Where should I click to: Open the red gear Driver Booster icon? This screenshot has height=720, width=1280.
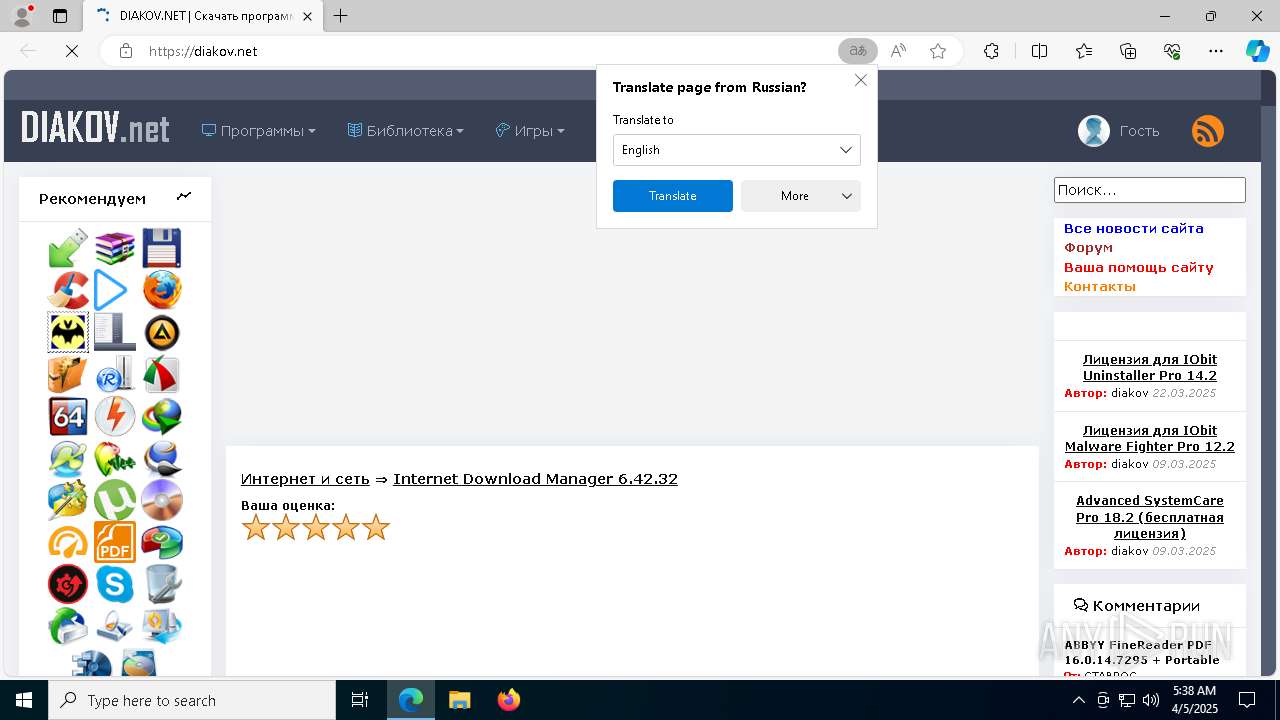tap(68, 584)
